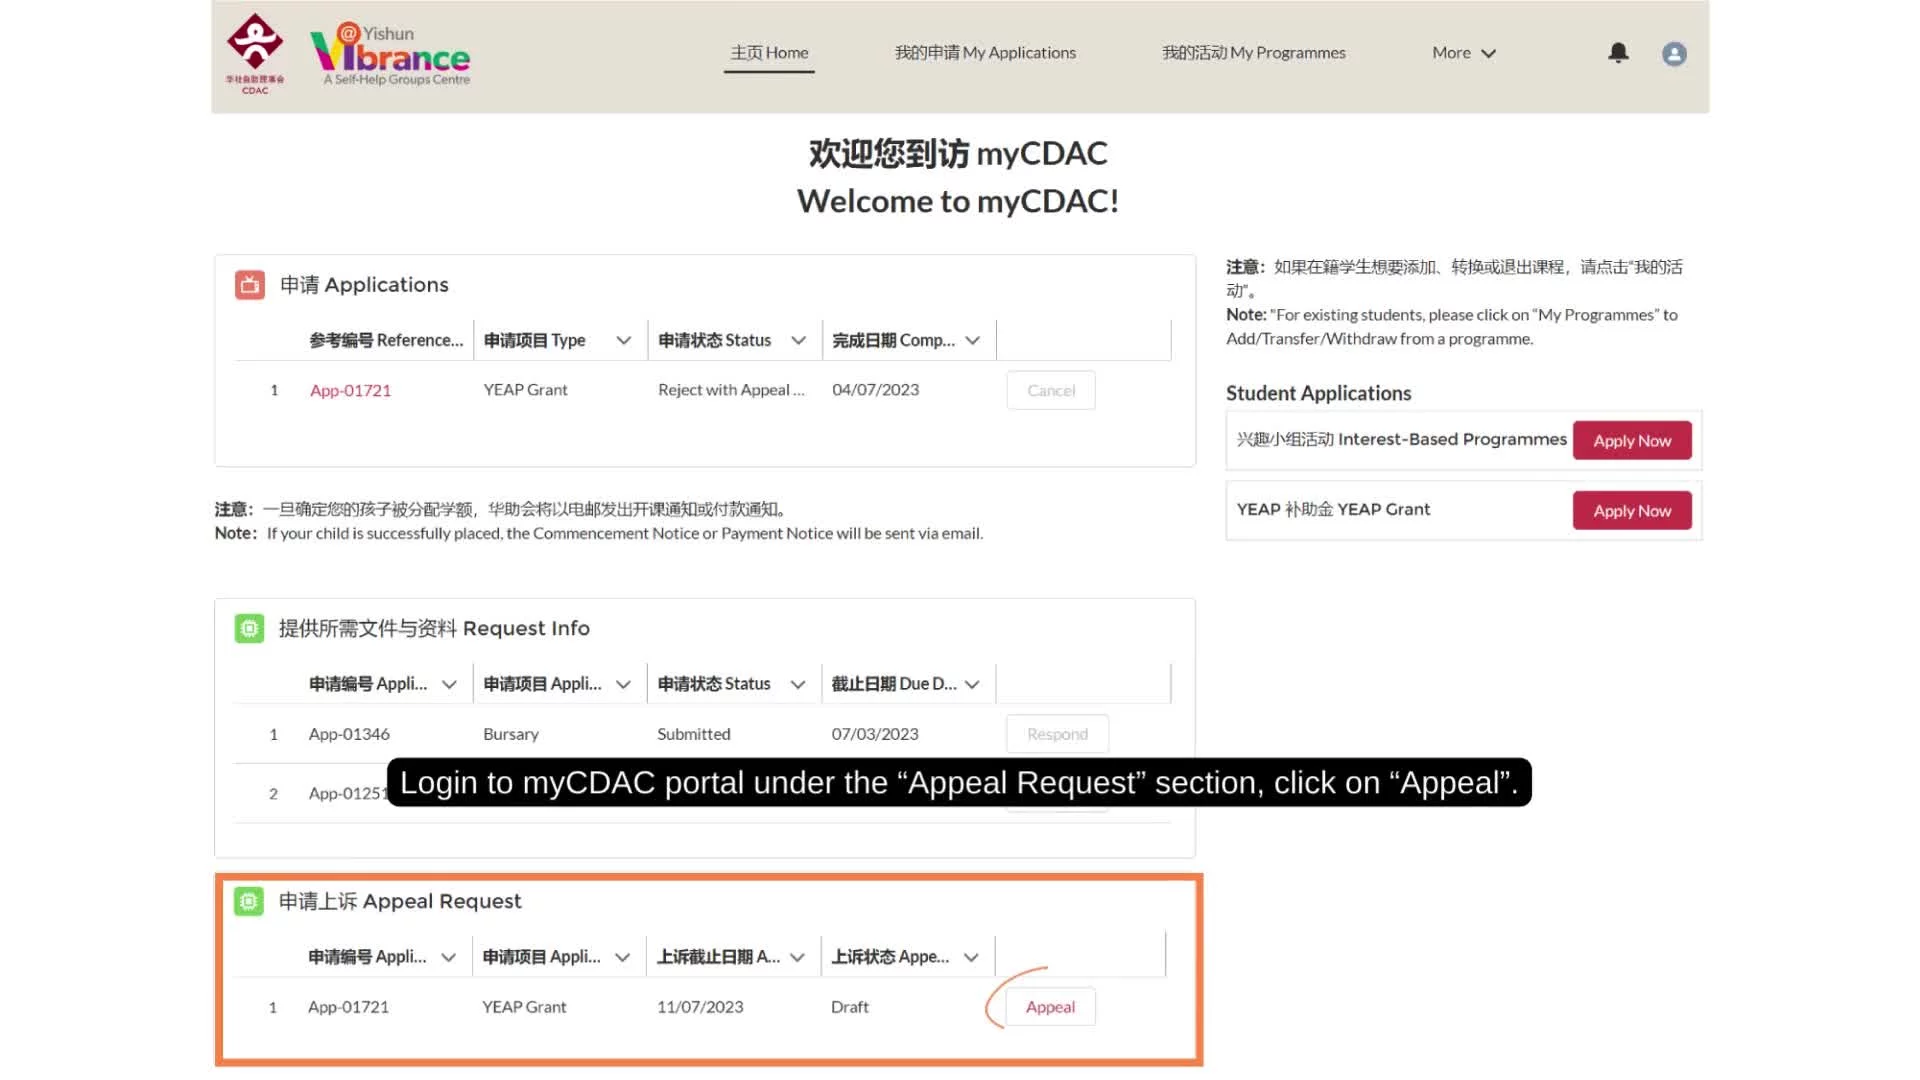This screenshot has height=1080, width=1920.
Task: Open 上诉截止日期 column dropdown in Appeal Request
Action: tap(797, 957)
